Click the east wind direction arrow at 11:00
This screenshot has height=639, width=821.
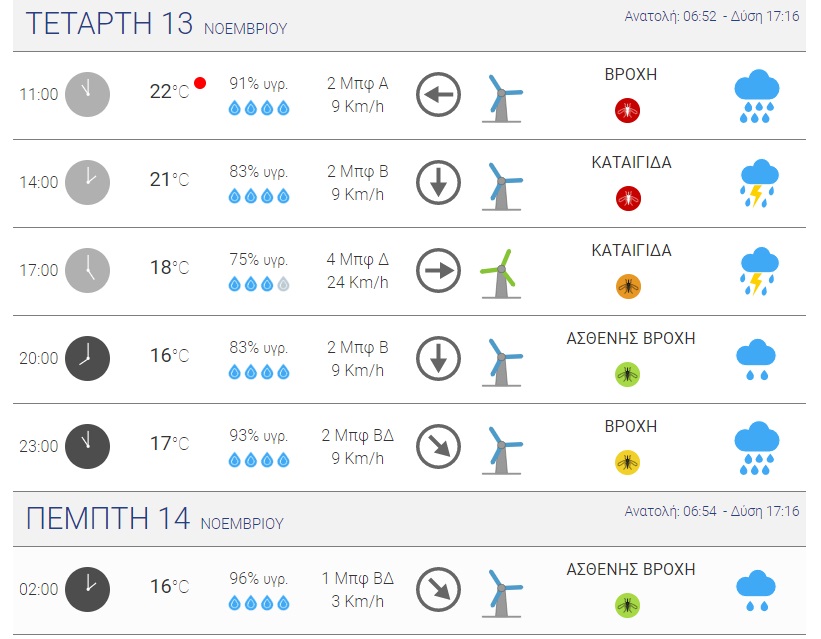click(437, 96)
